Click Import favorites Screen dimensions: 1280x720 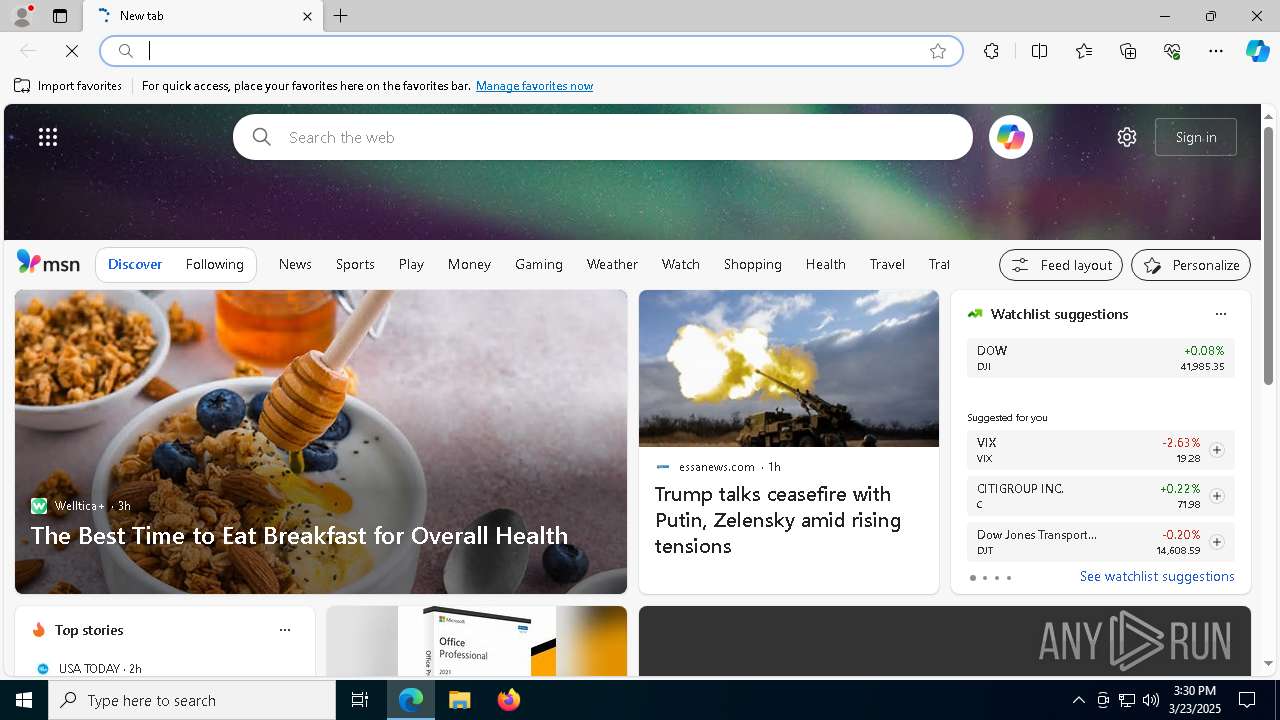click(x=68, y=86)
